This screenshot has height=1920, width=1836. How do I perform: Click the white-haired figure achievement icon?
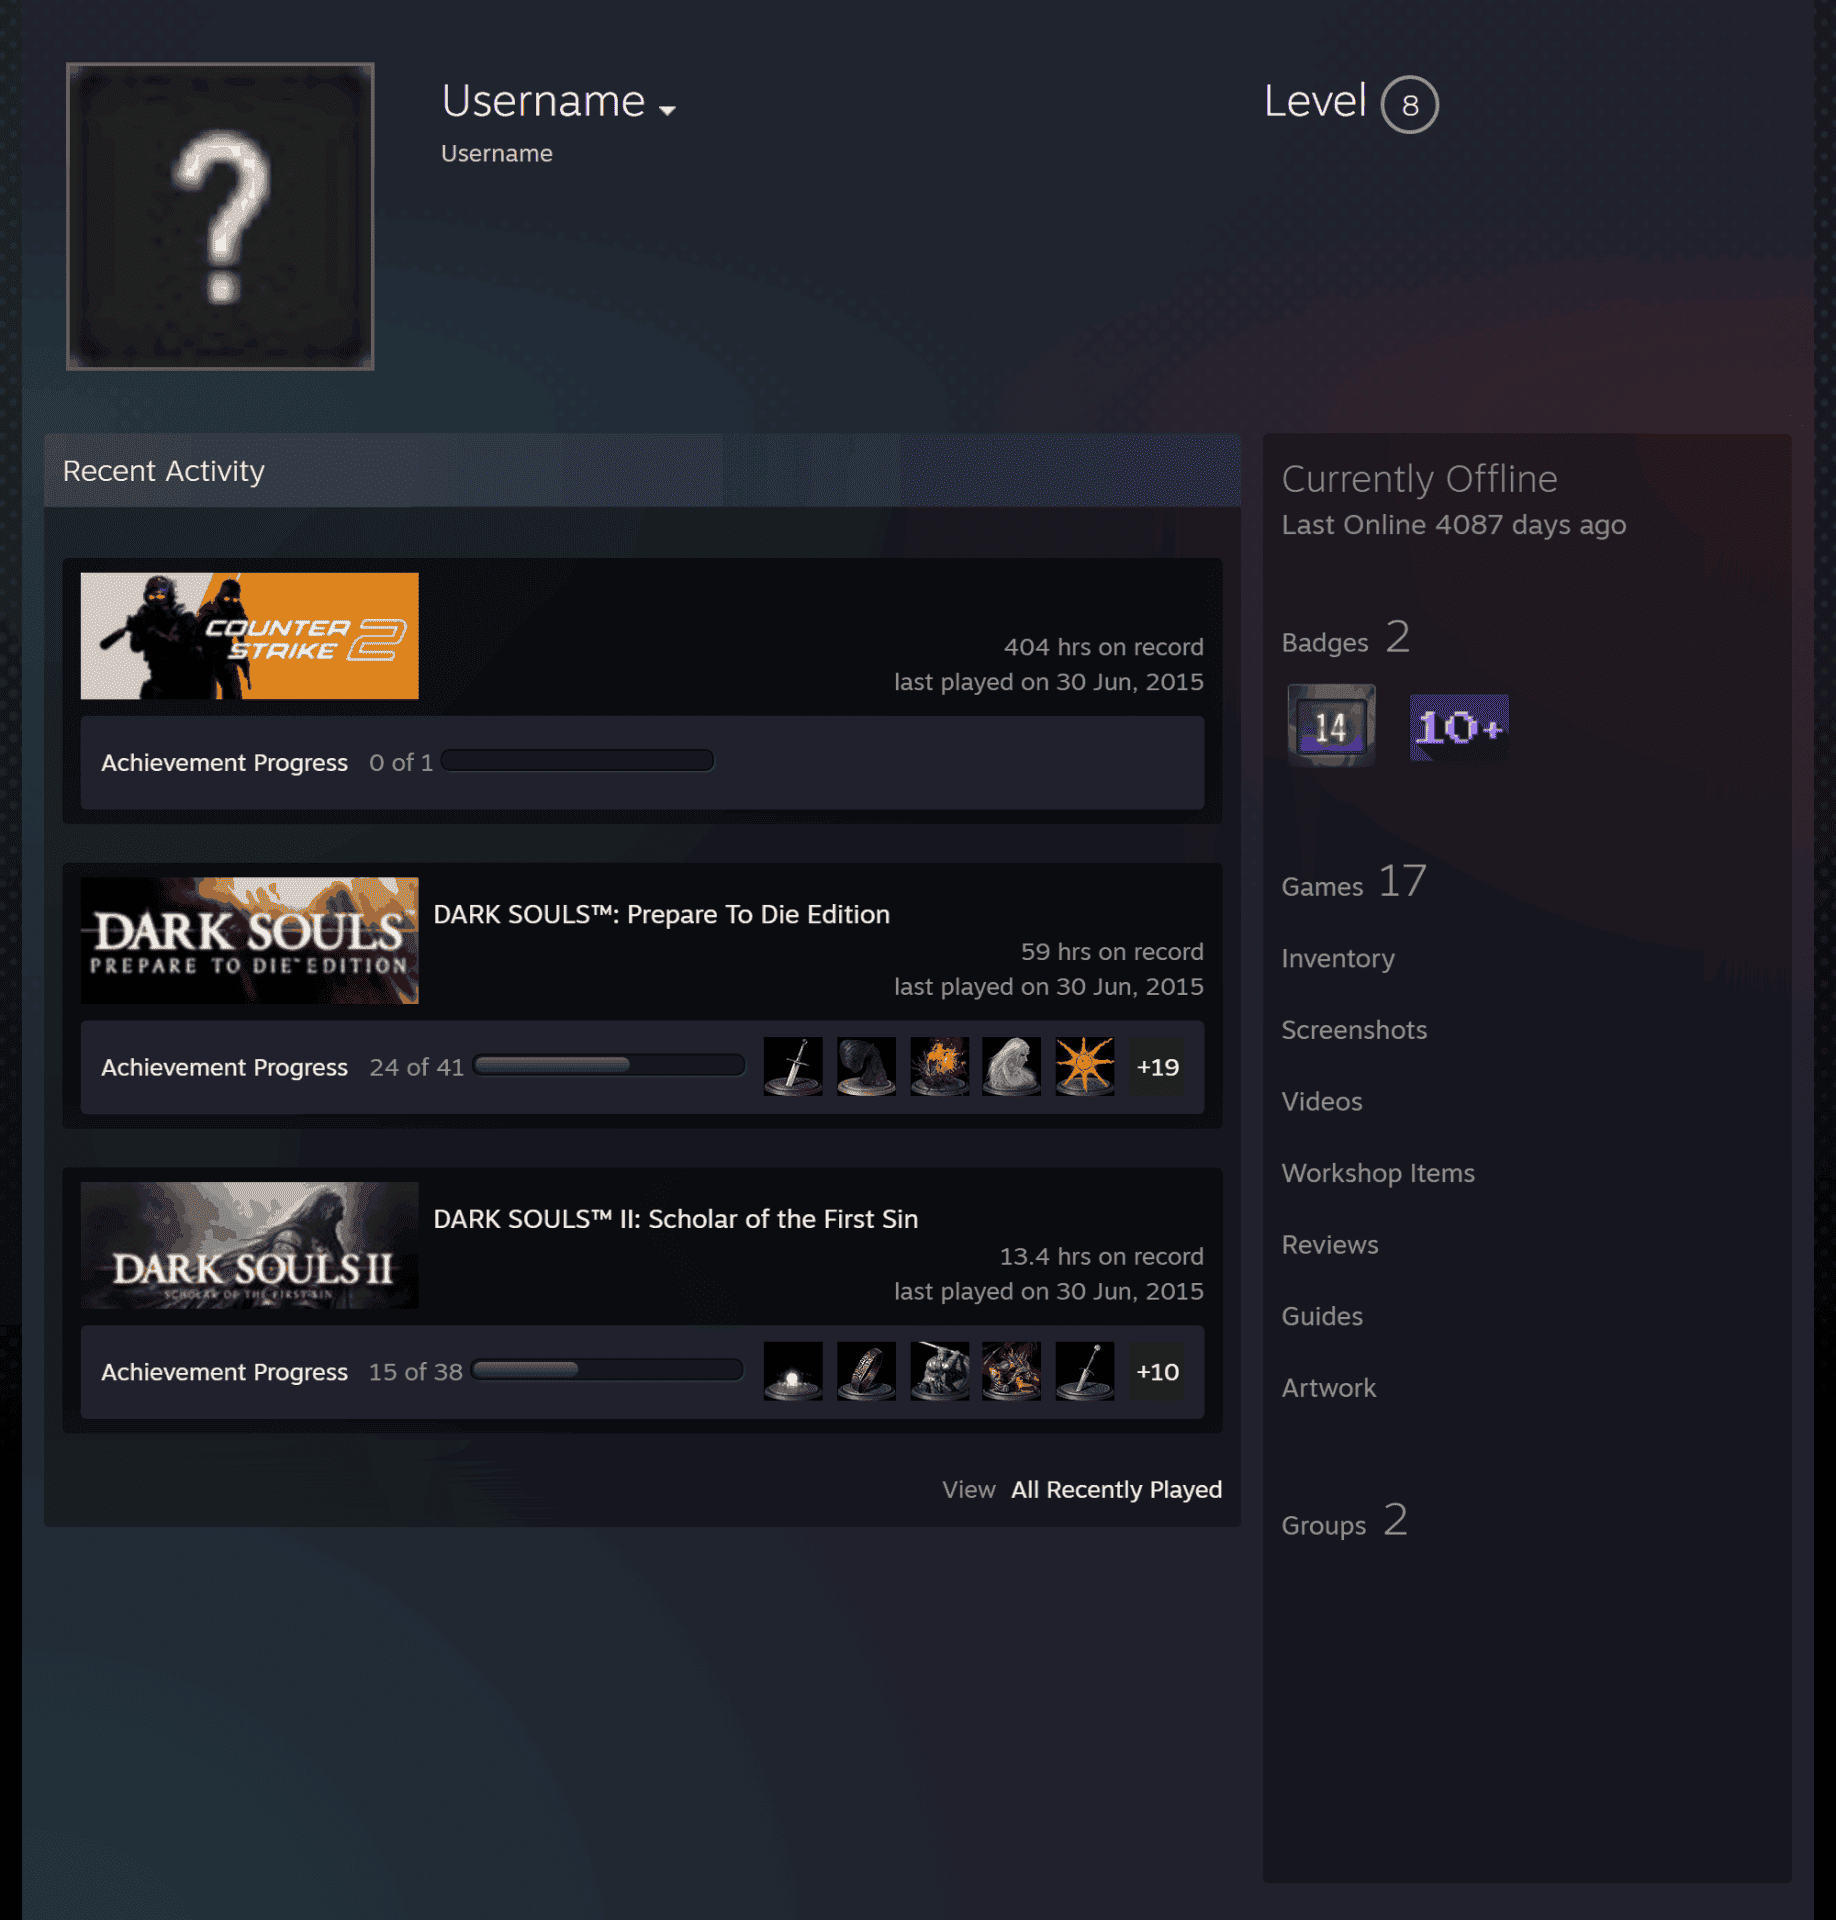coord(1011,1066)
